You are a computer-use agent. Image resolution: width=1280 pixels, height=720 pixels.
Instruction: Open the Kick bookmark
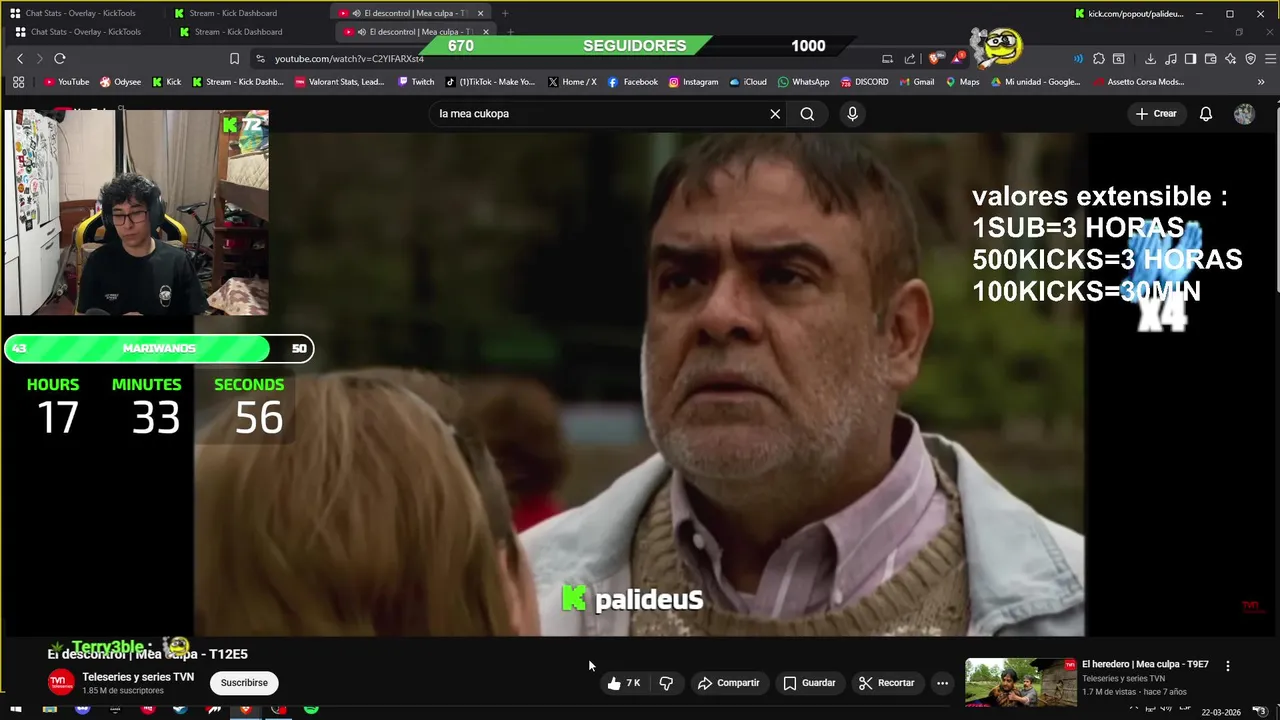coord(167,82)
